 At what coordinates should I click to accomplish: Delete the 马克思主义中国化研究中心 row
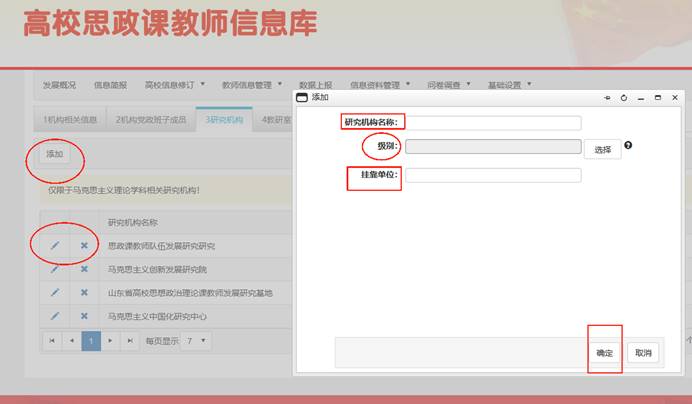84,316
